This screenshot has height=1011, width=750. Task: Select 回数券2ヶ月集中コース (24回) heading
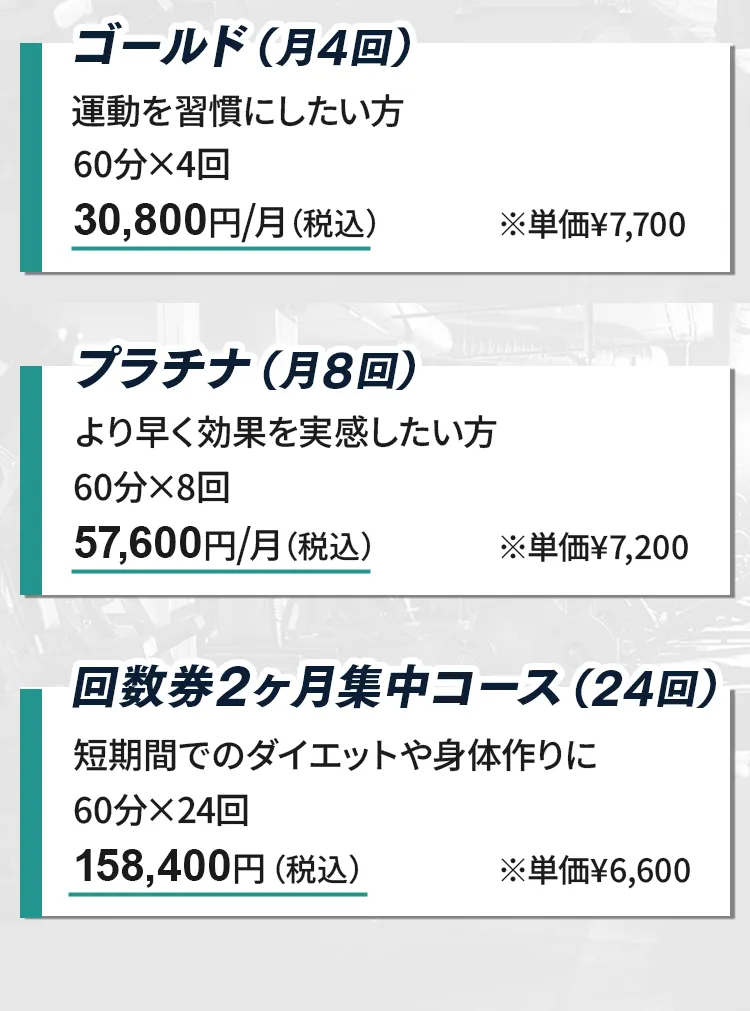pyautogui.click(x=395, y=689)
